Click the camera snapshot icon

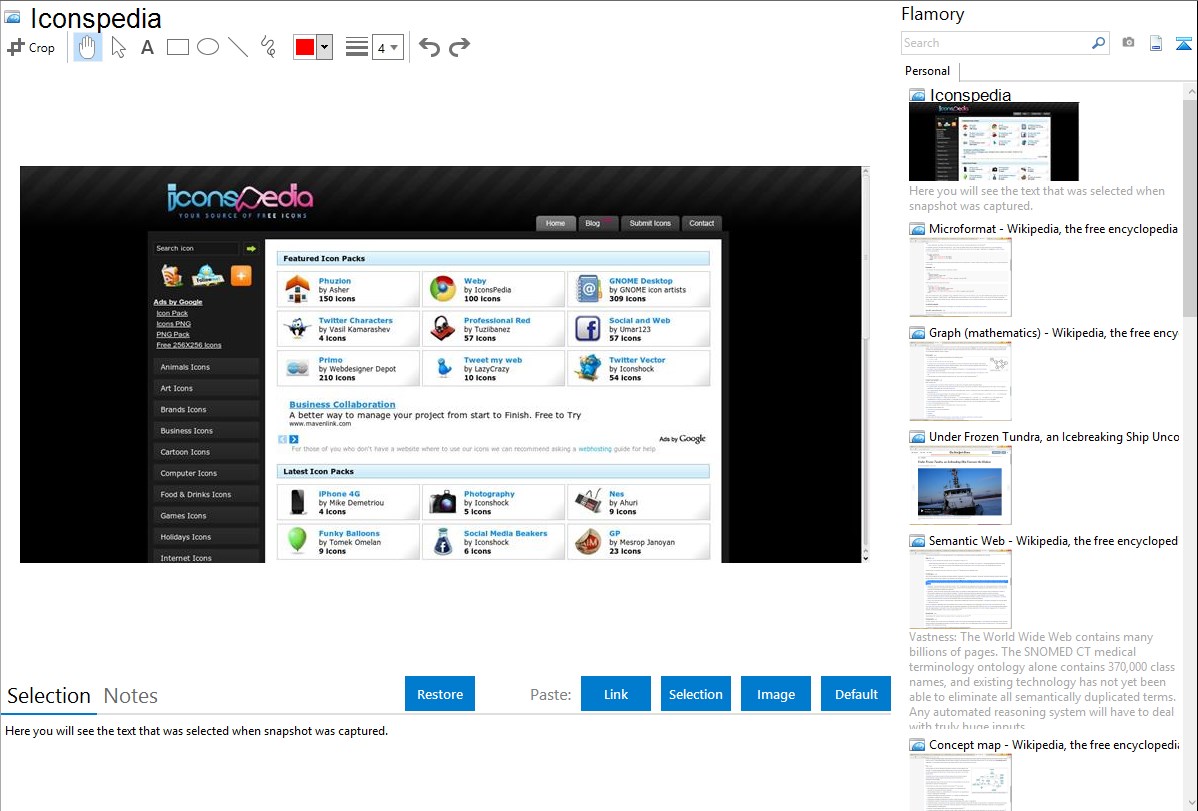[1128, 43]
